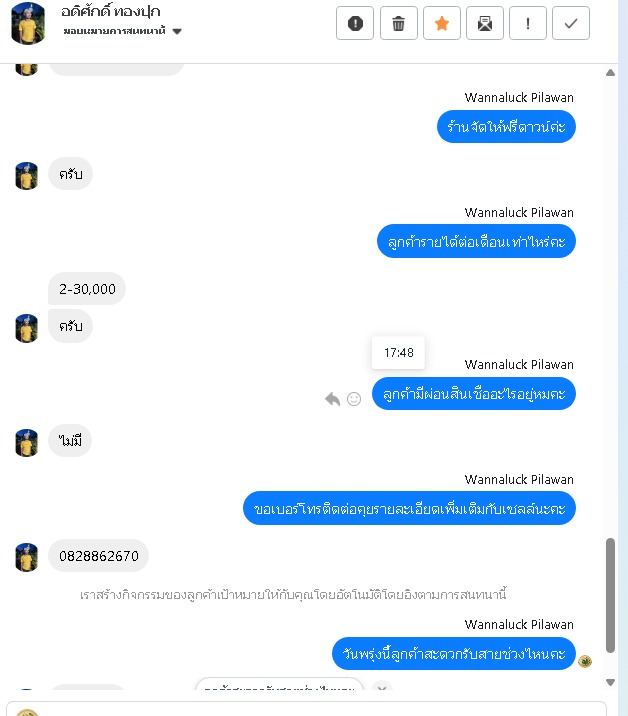Select the phone number 0828862670 message
This screenshot has width=628, height=716.
point(99,556)
